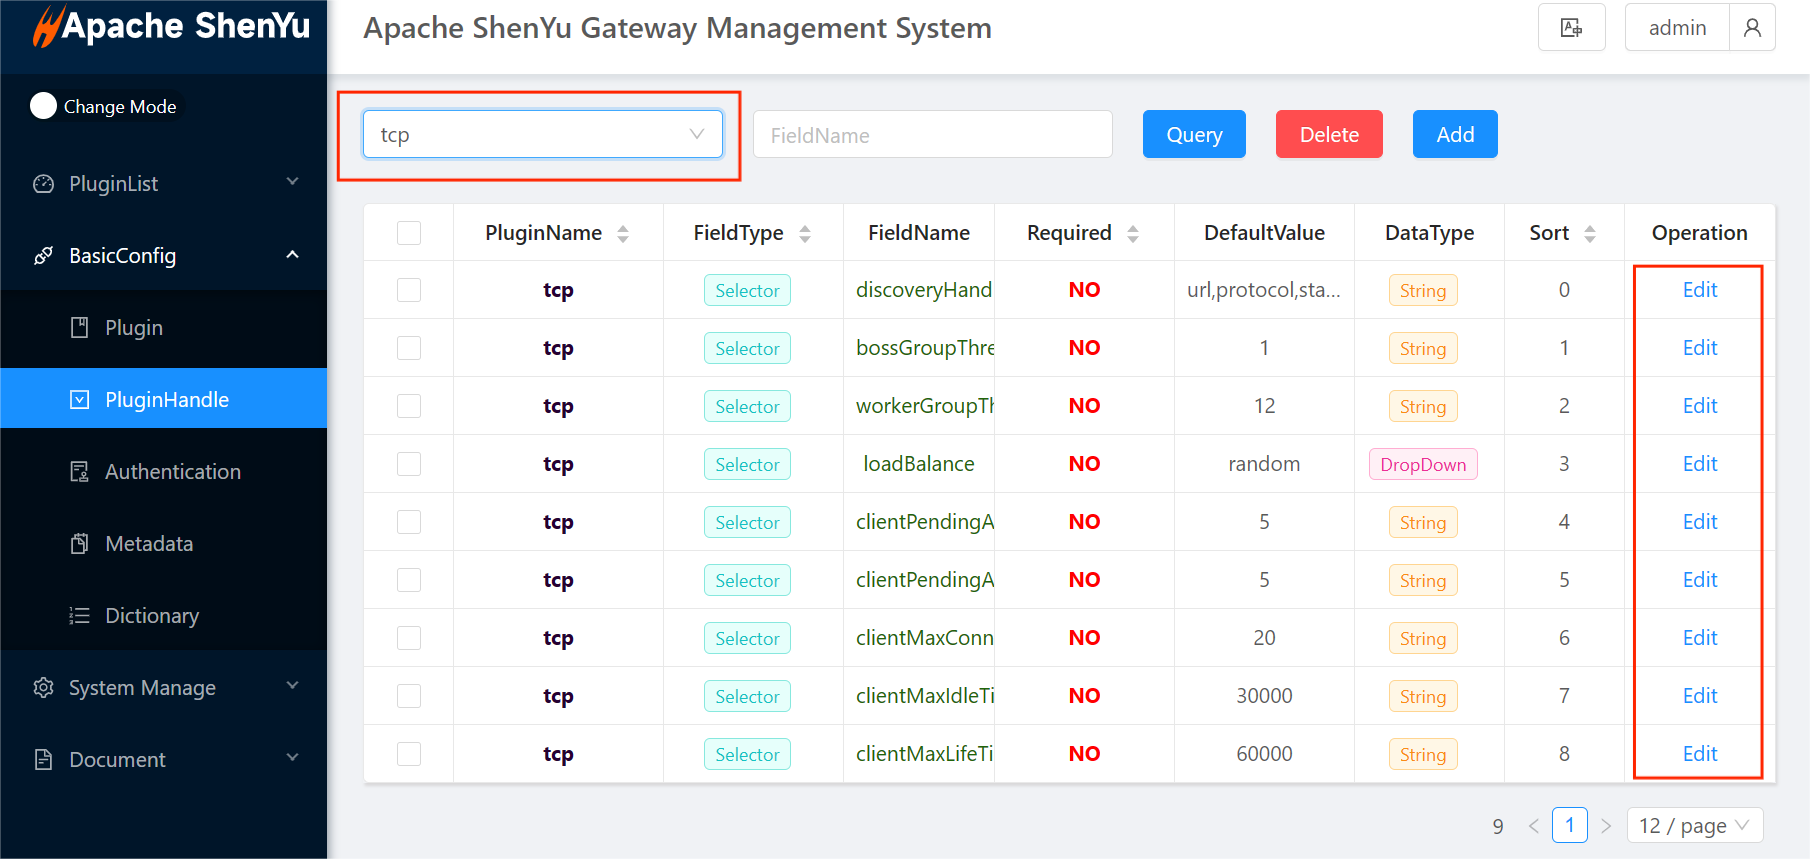The height and width of the screenshot is (859, 1810).
Task: Click the FieldType column sort icon
Action: [805, 234]
